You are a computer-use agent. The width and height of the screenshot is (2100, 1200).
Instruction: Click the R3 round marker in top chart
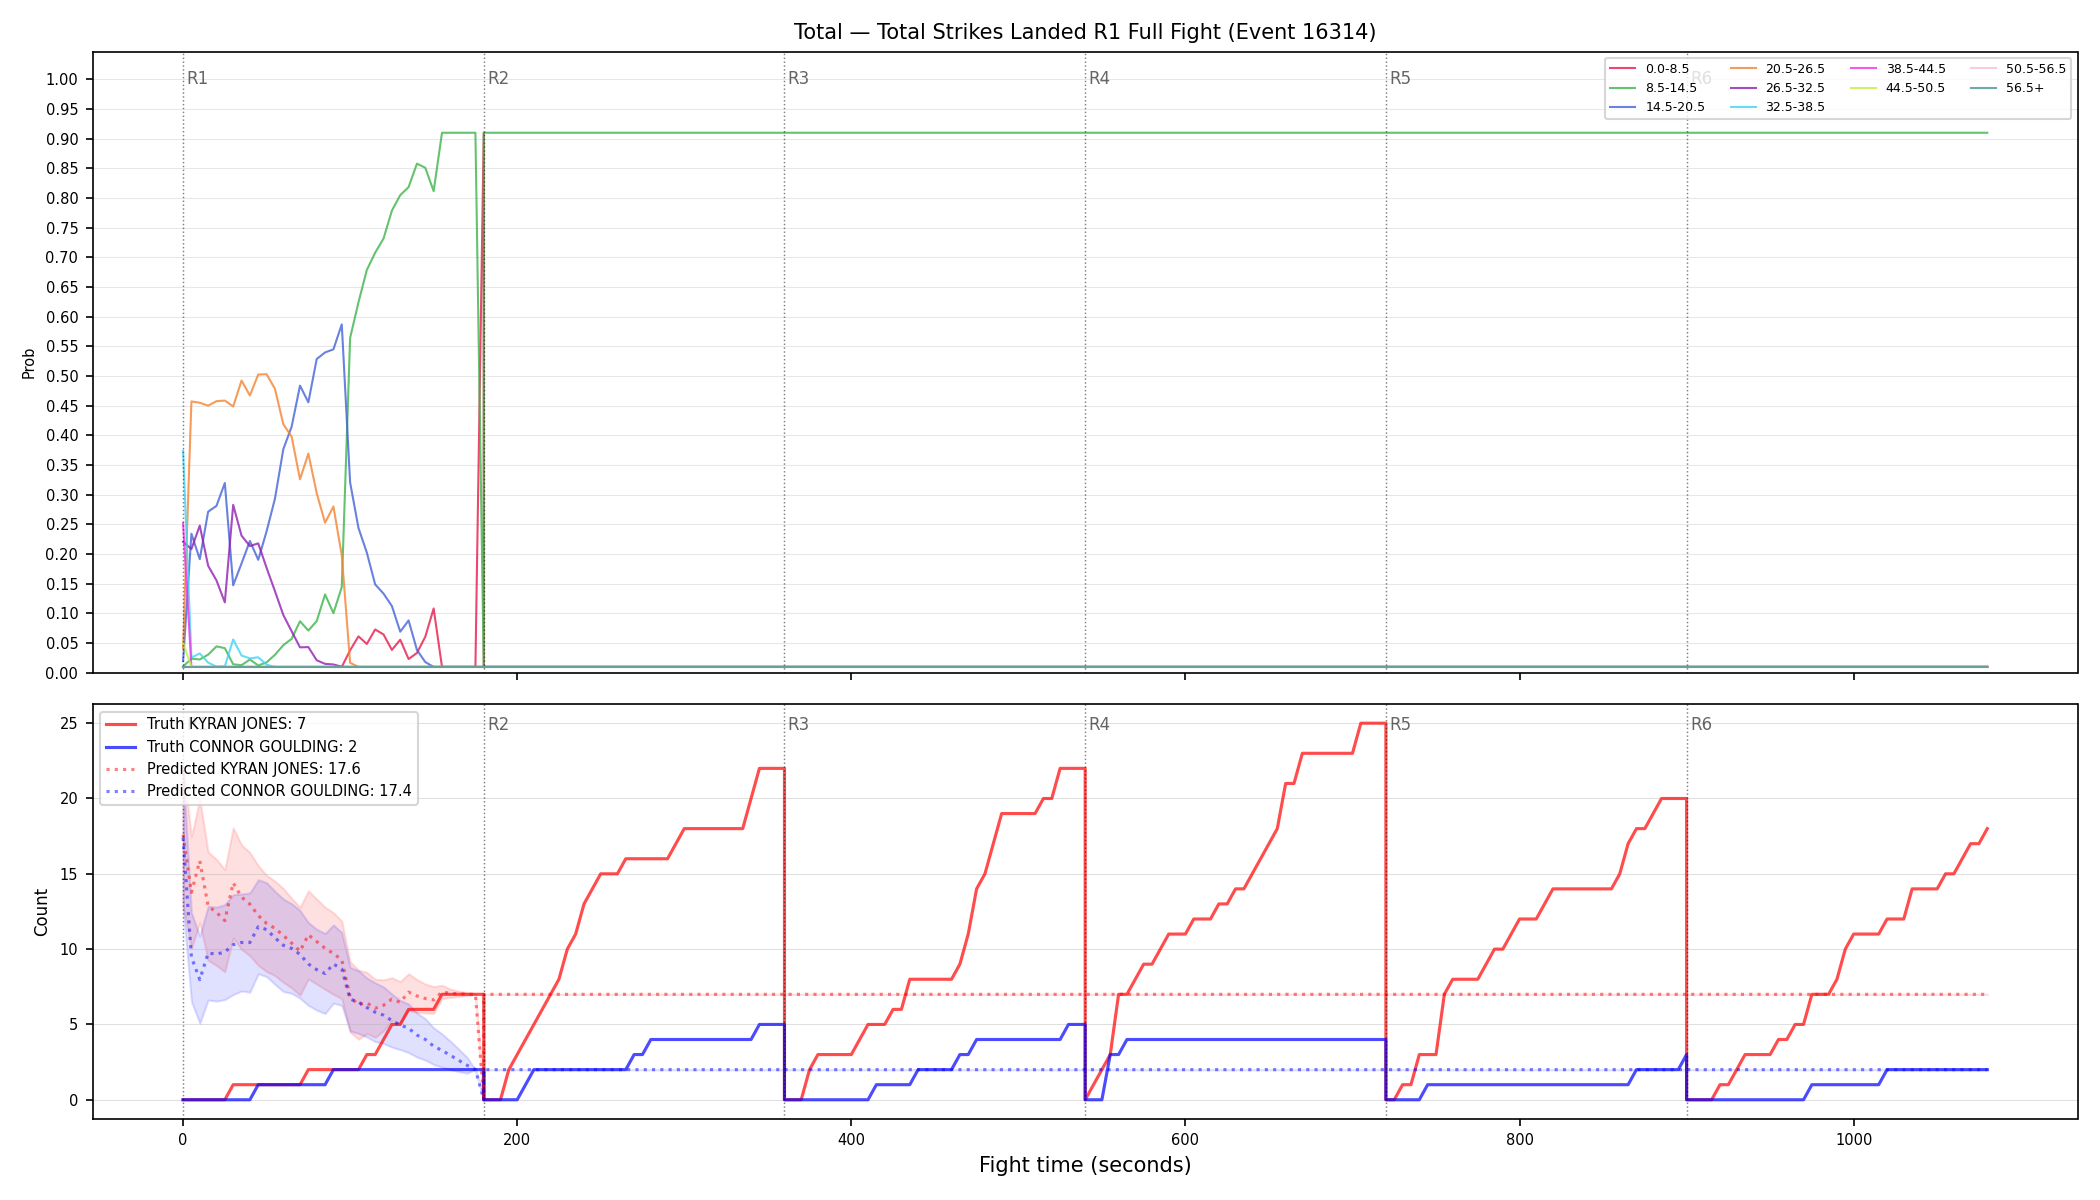coord(798,78)
